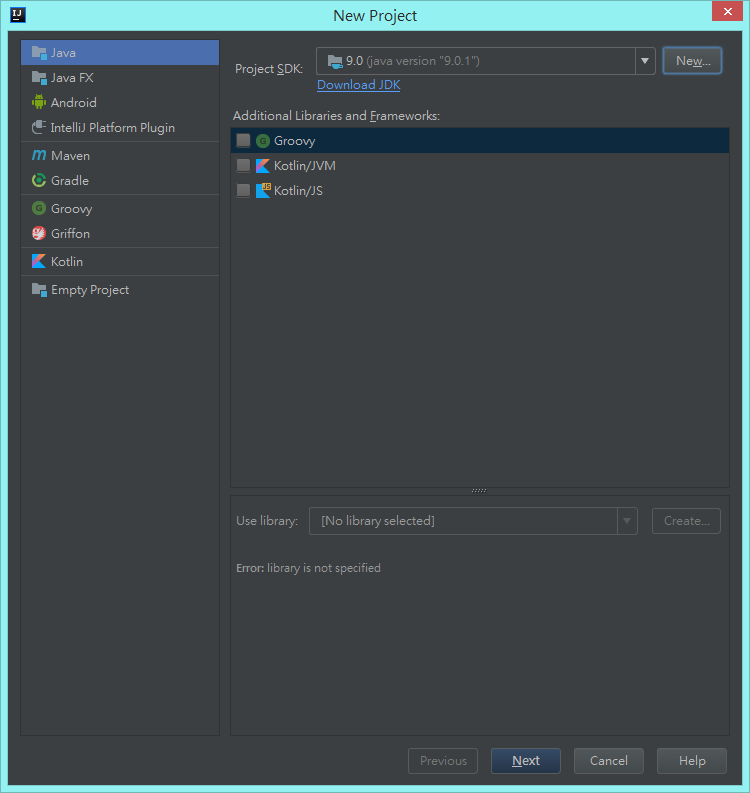Image resolution: width=750 pixels, height=793 pixels.
Task: Click the Create... library button
Action: click(686, 521)
